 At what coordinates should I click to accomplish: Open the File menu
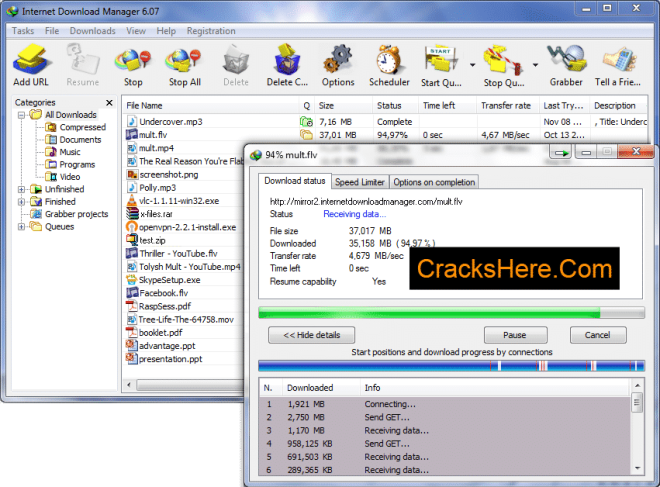point(52,31)
